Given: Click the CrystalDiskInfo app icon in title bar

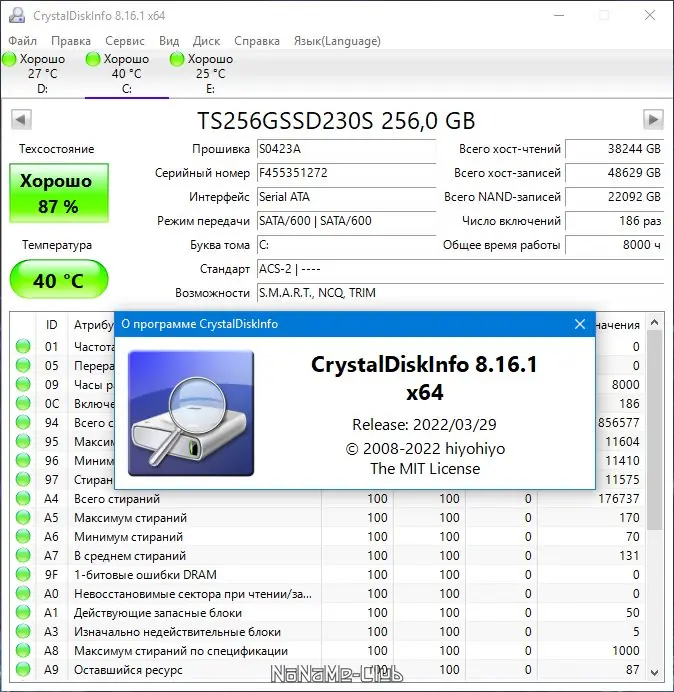Looking at the screenshot, I should point(17,15).
